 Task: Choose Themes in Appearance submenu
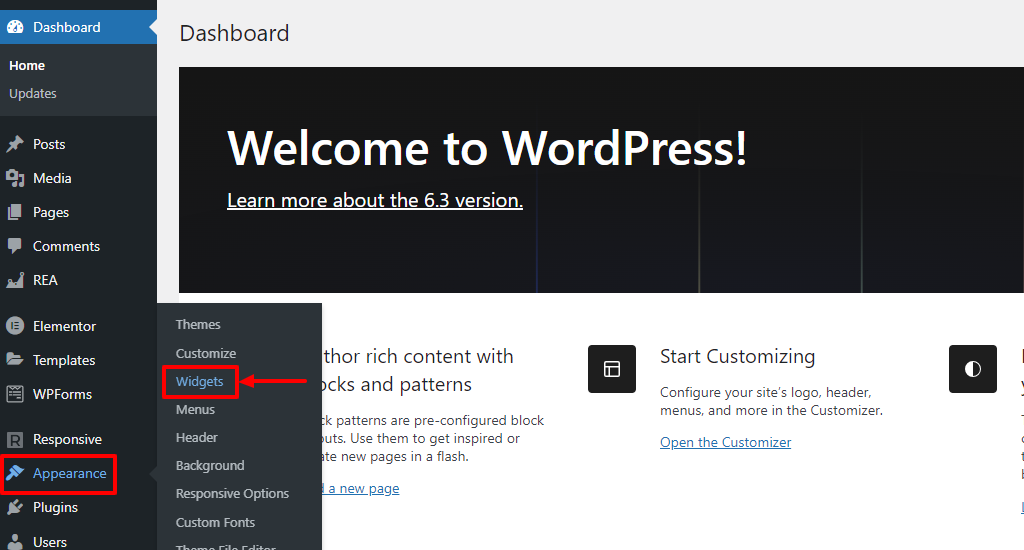(198, 325)
